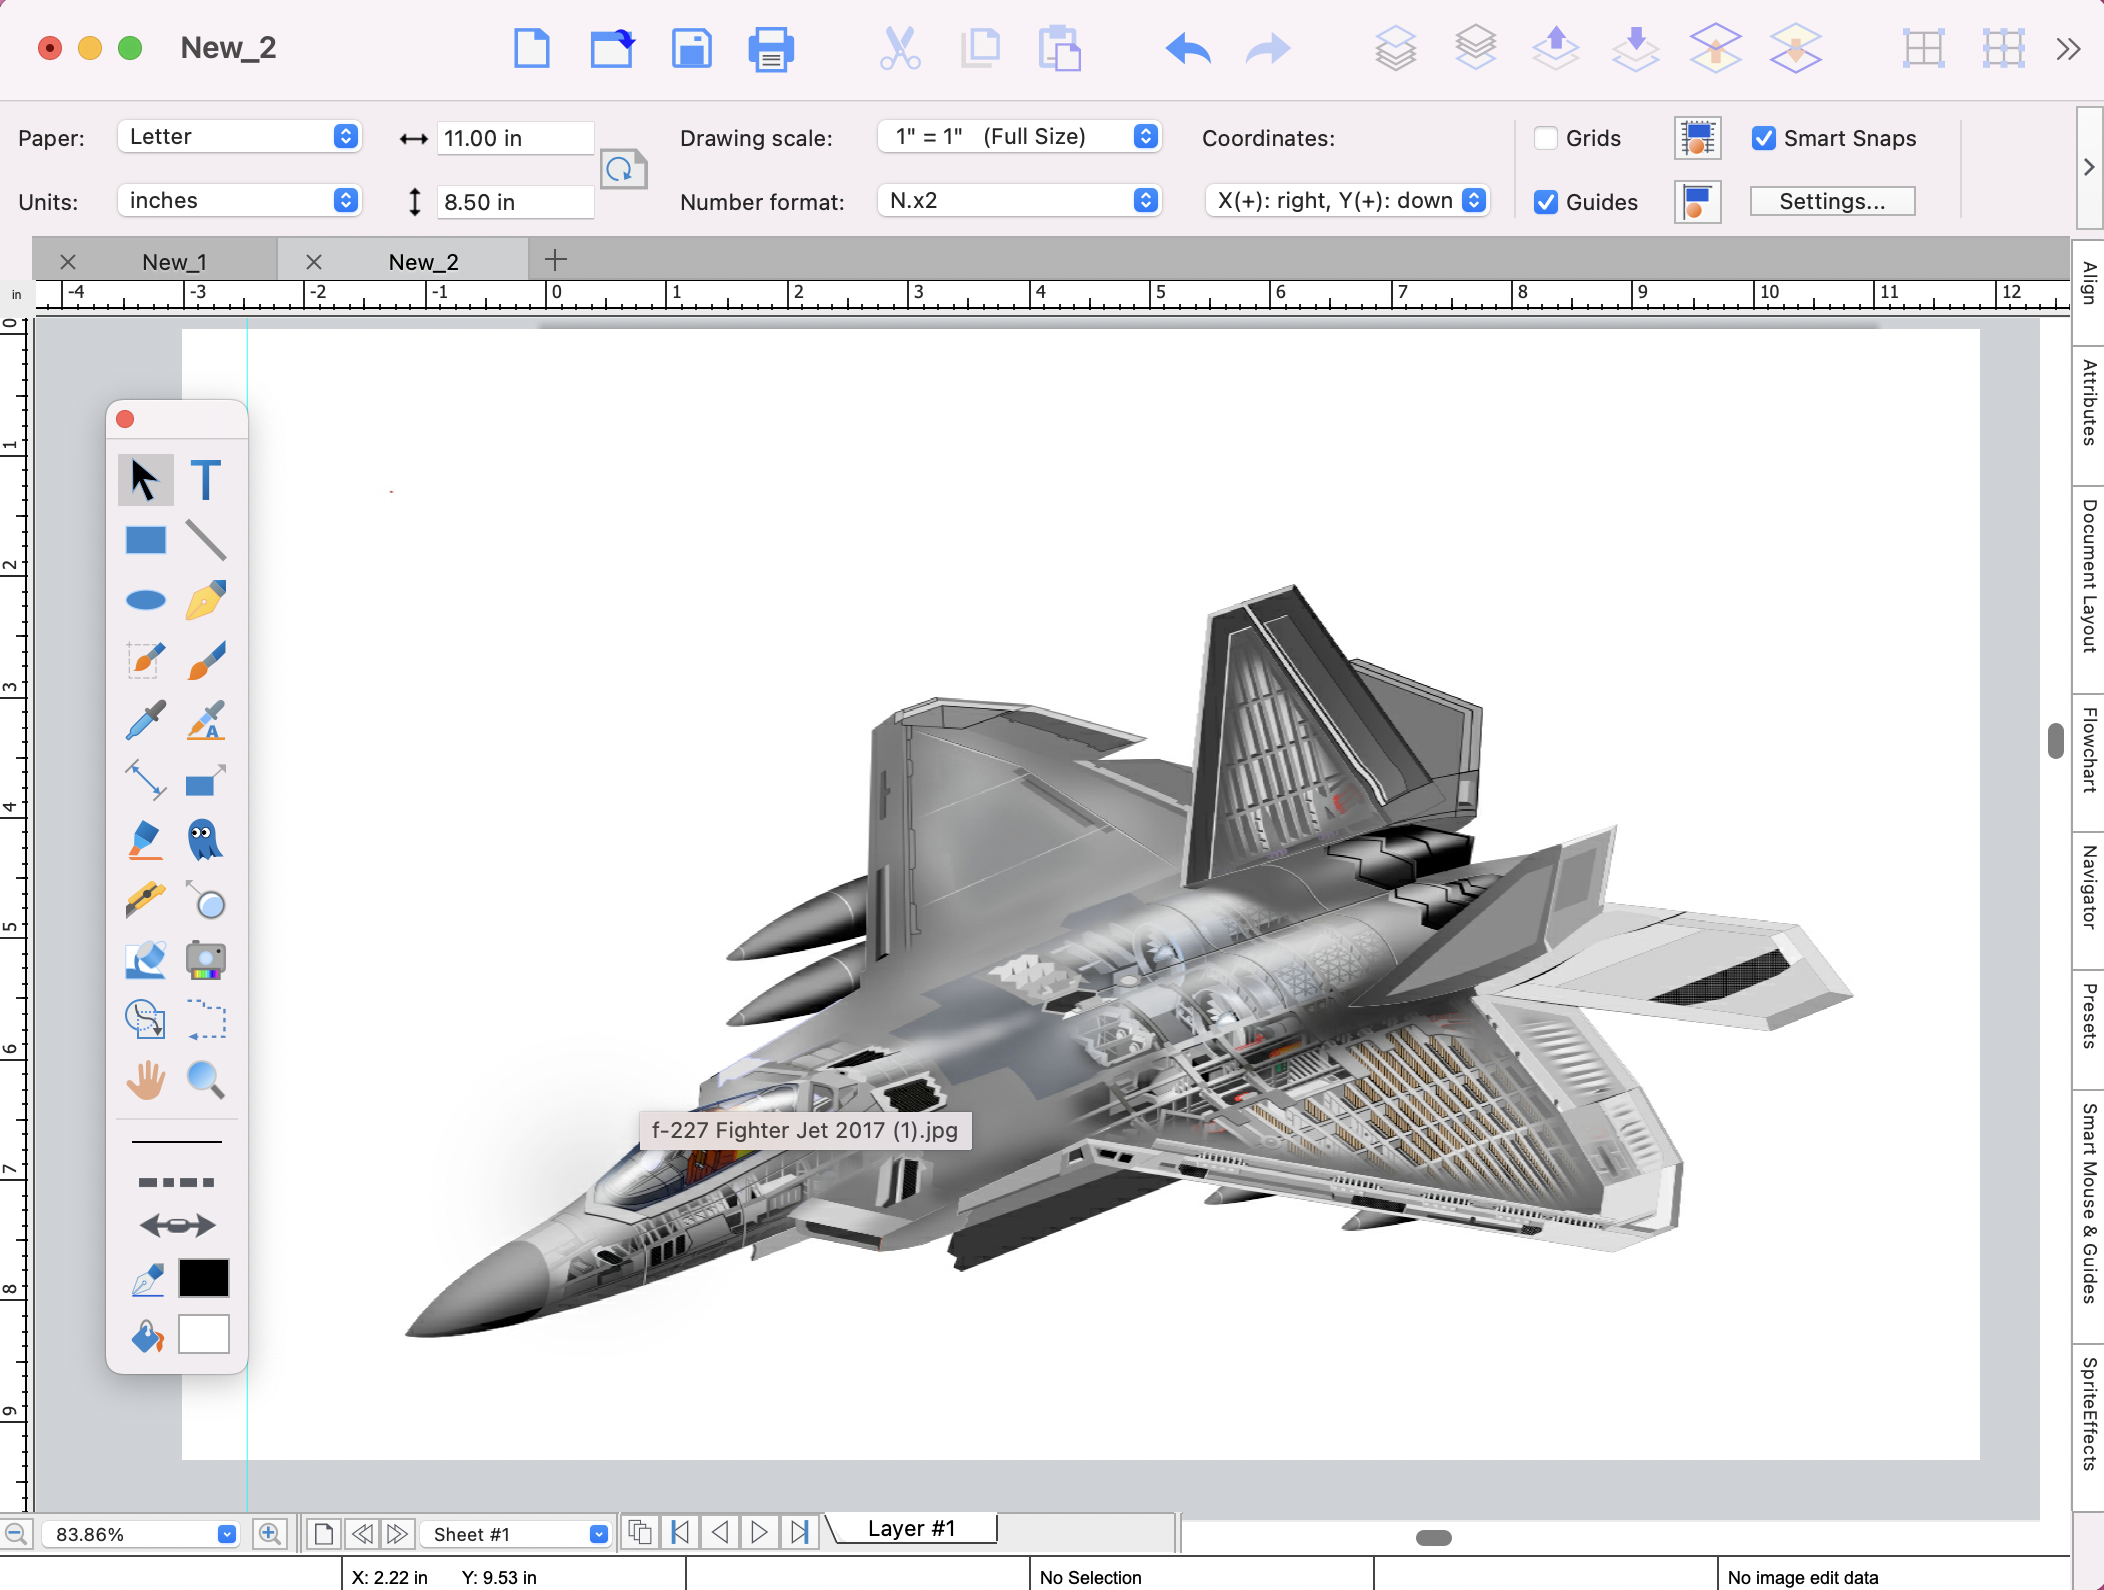Click the paper height 8.50 in field

coord(515,202)
